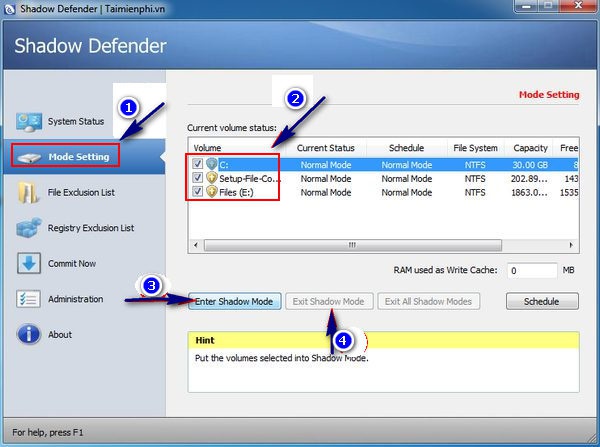600x447 pixels.
Task: Select the C: volume row name
Action: [224, 165]
